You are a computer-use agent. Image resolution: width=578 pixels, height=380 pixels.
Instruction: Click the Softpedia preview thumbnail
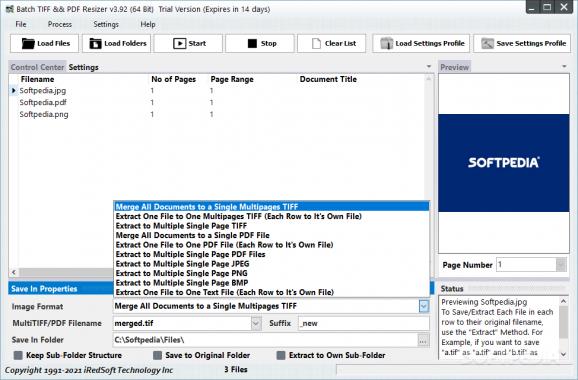504,163
